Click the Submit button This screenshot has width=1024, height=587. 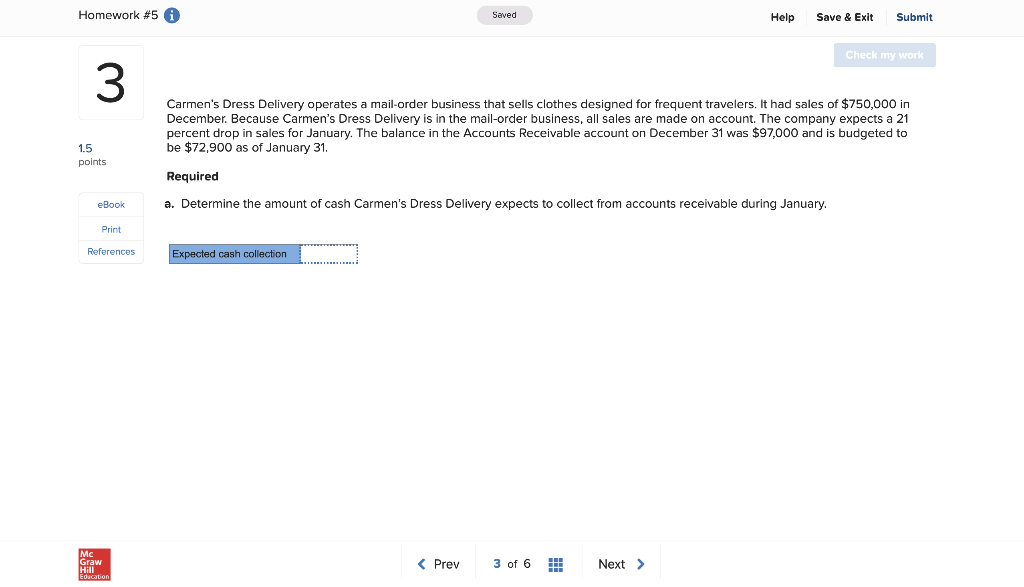pos(914,17)
